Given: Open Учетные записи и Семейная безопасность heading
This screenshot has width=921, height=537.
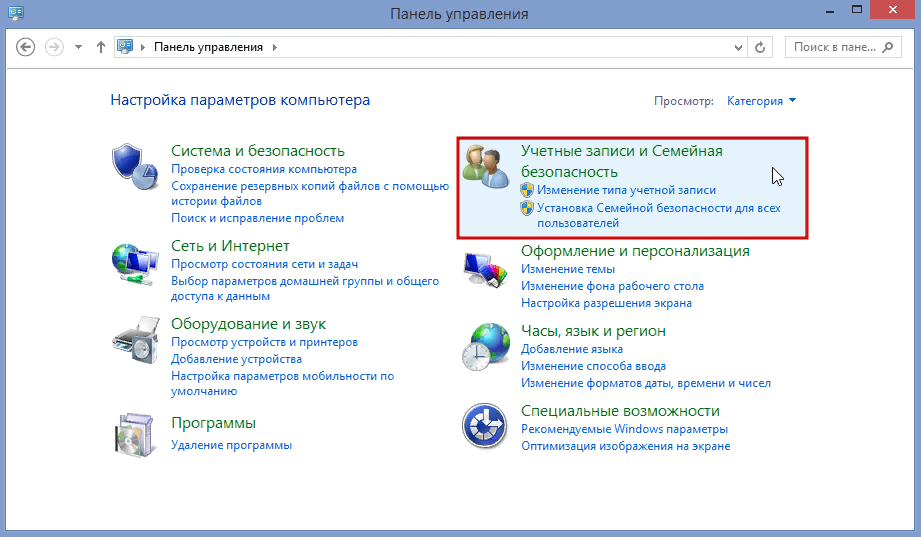Looking at the screenshot, I should (621, 162).
